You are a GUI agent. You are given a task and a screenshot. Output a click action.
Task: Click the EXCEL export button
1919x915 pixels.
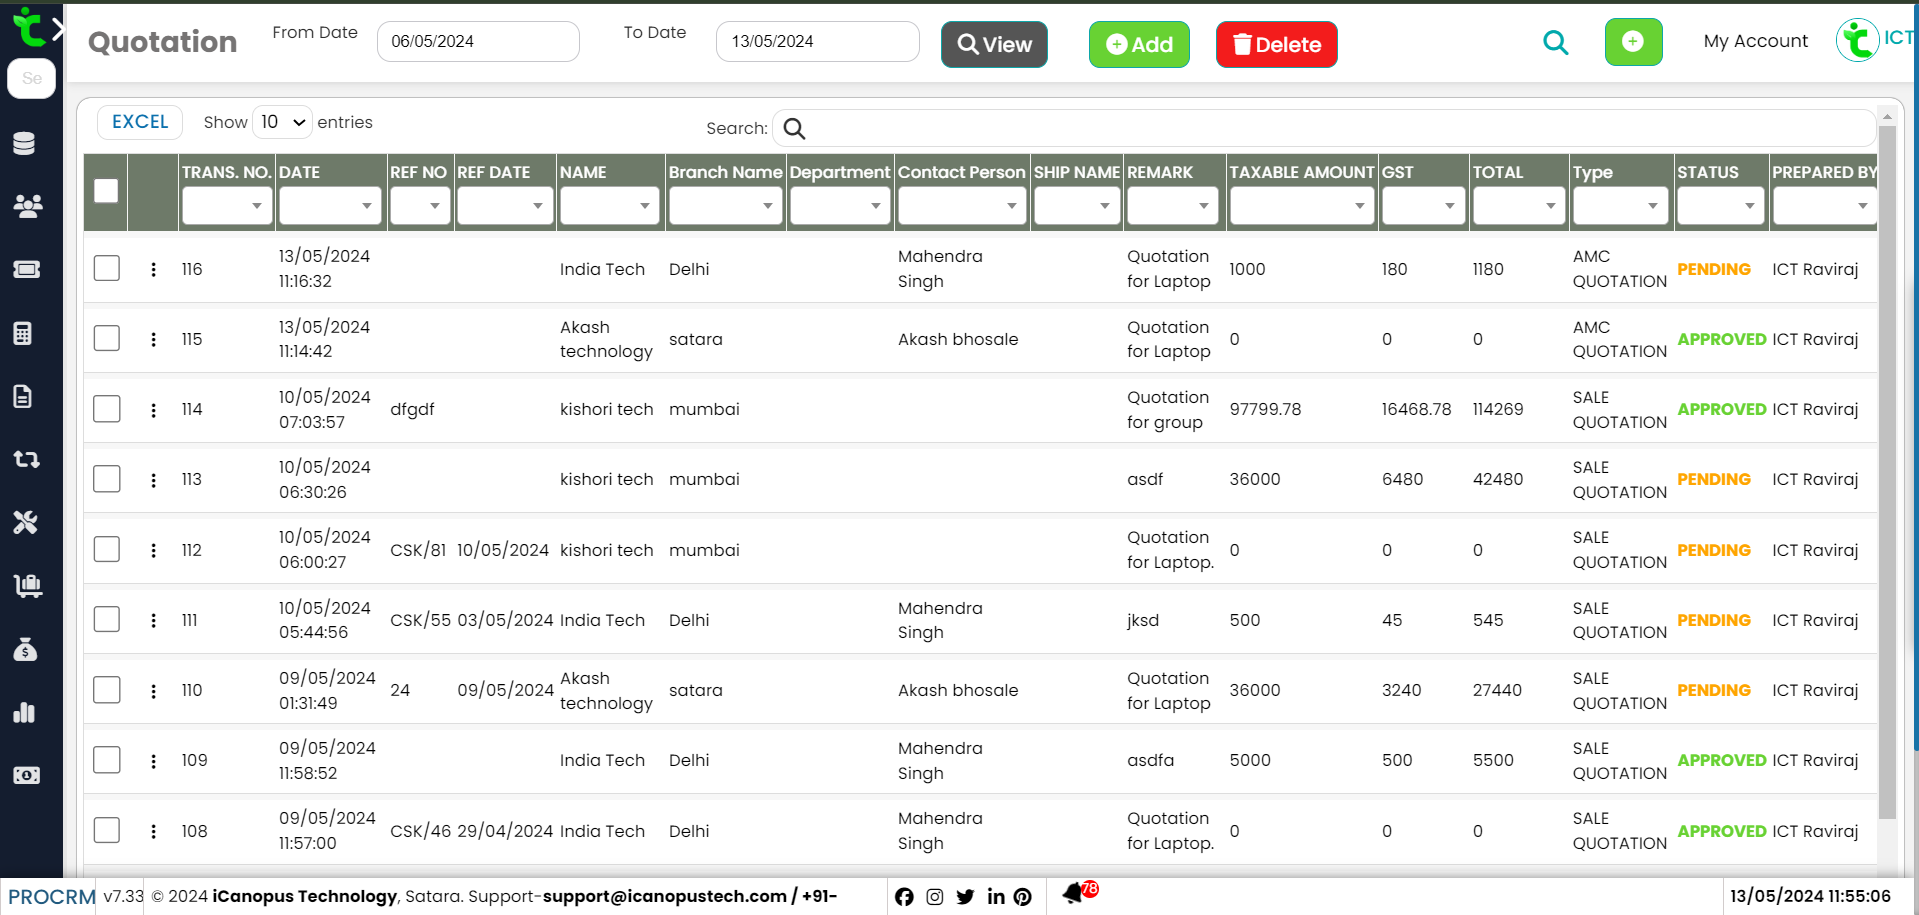click(x=139, y=121)
